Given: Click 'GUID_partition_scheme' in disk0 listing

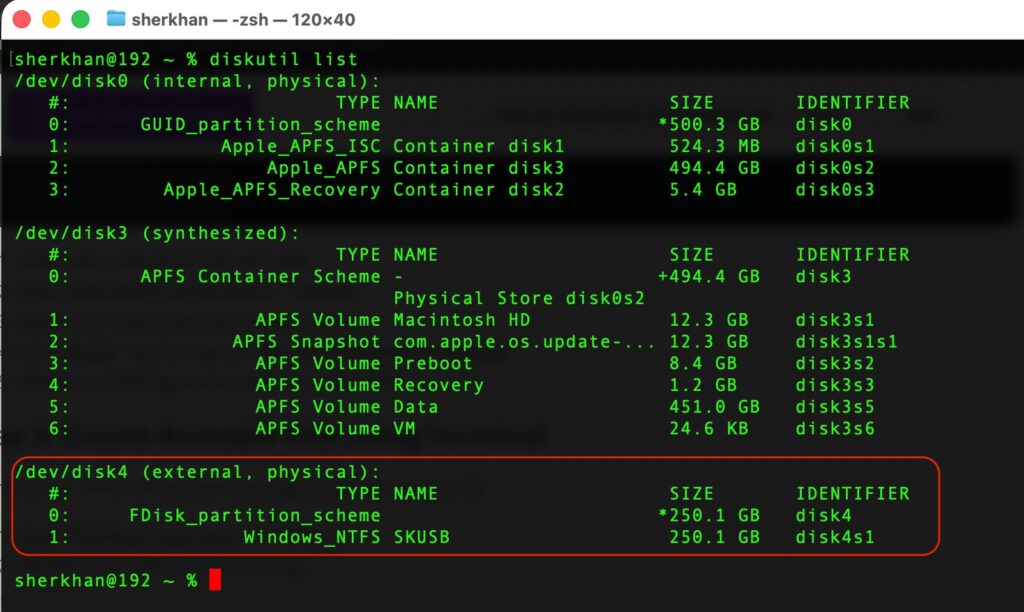Looking at the screenshot, I should click(x=260, y=125).
